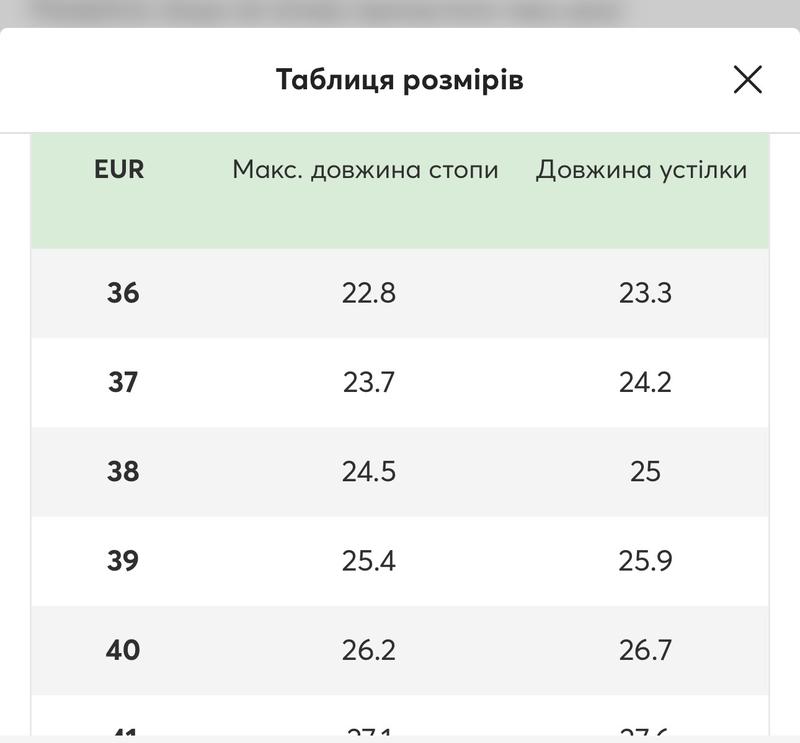Click insole length value 25 for size 38
This screenshot has height=743, width=800.
[645, 472]
